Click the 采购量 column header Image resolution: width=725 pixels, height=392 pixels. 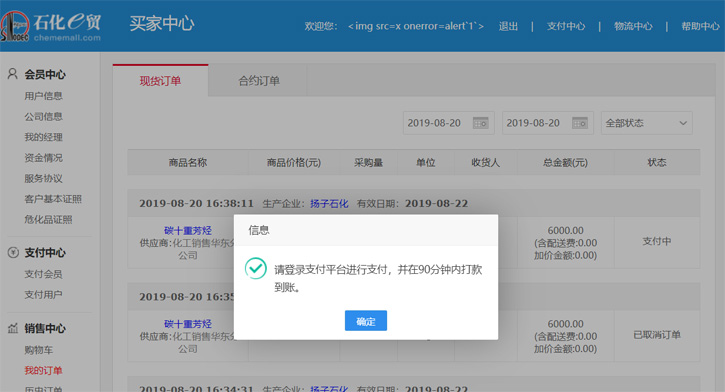(x=369, y=162)
